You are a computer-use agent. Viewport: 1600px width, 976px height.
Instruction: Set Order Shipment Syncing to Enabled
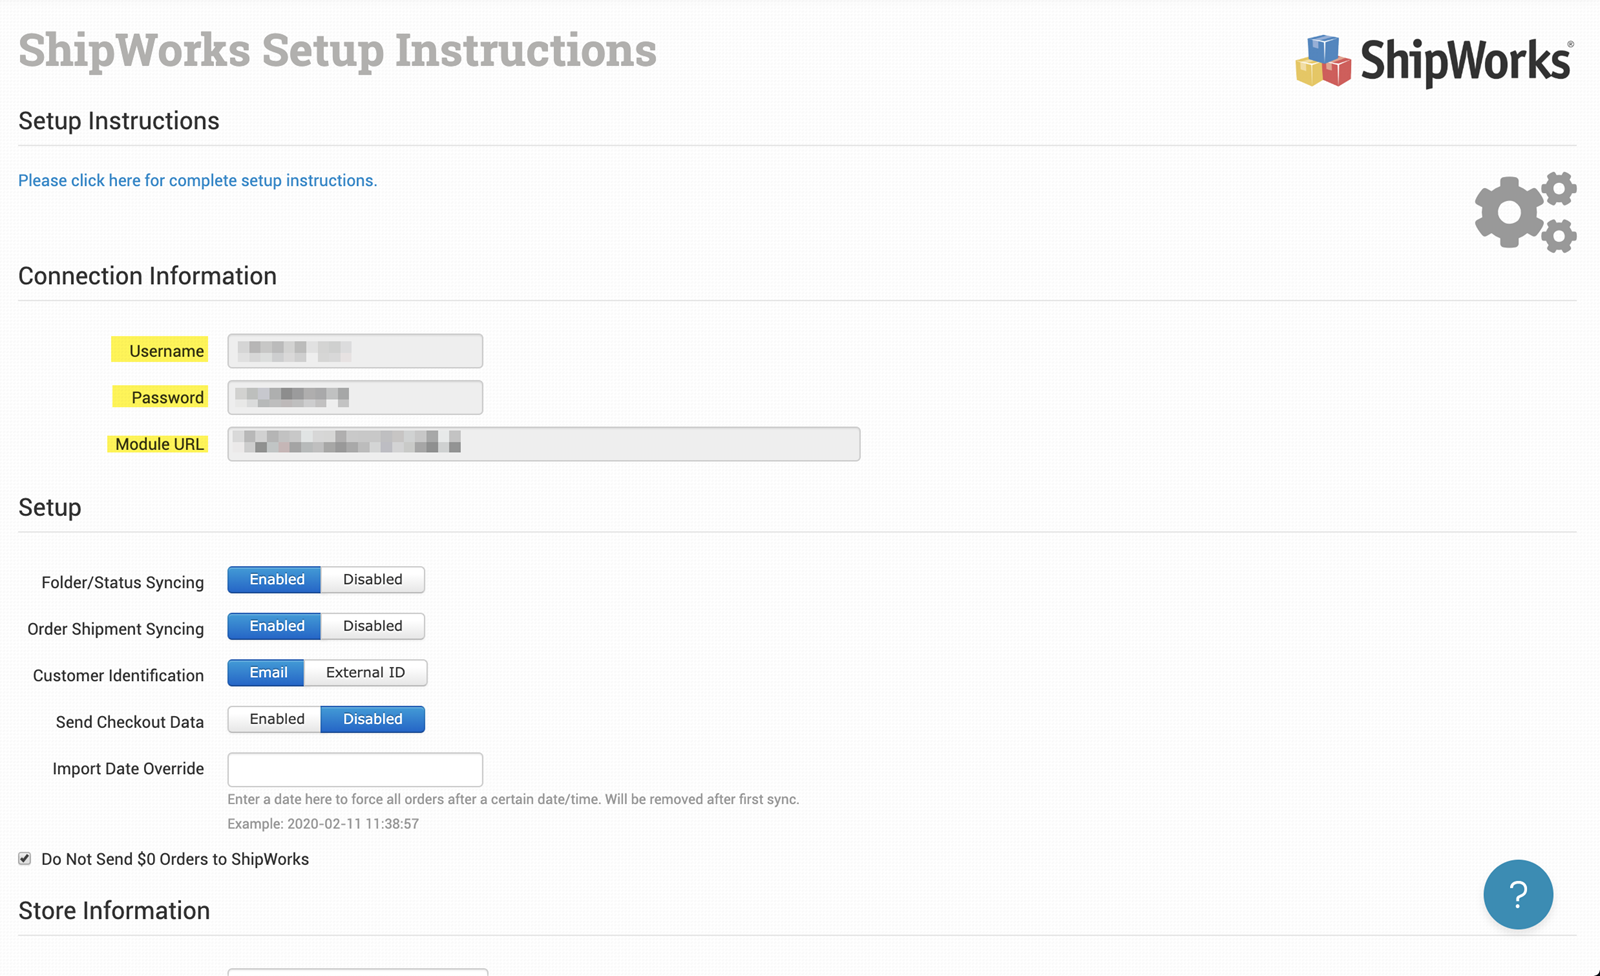(x=274, y=626)
